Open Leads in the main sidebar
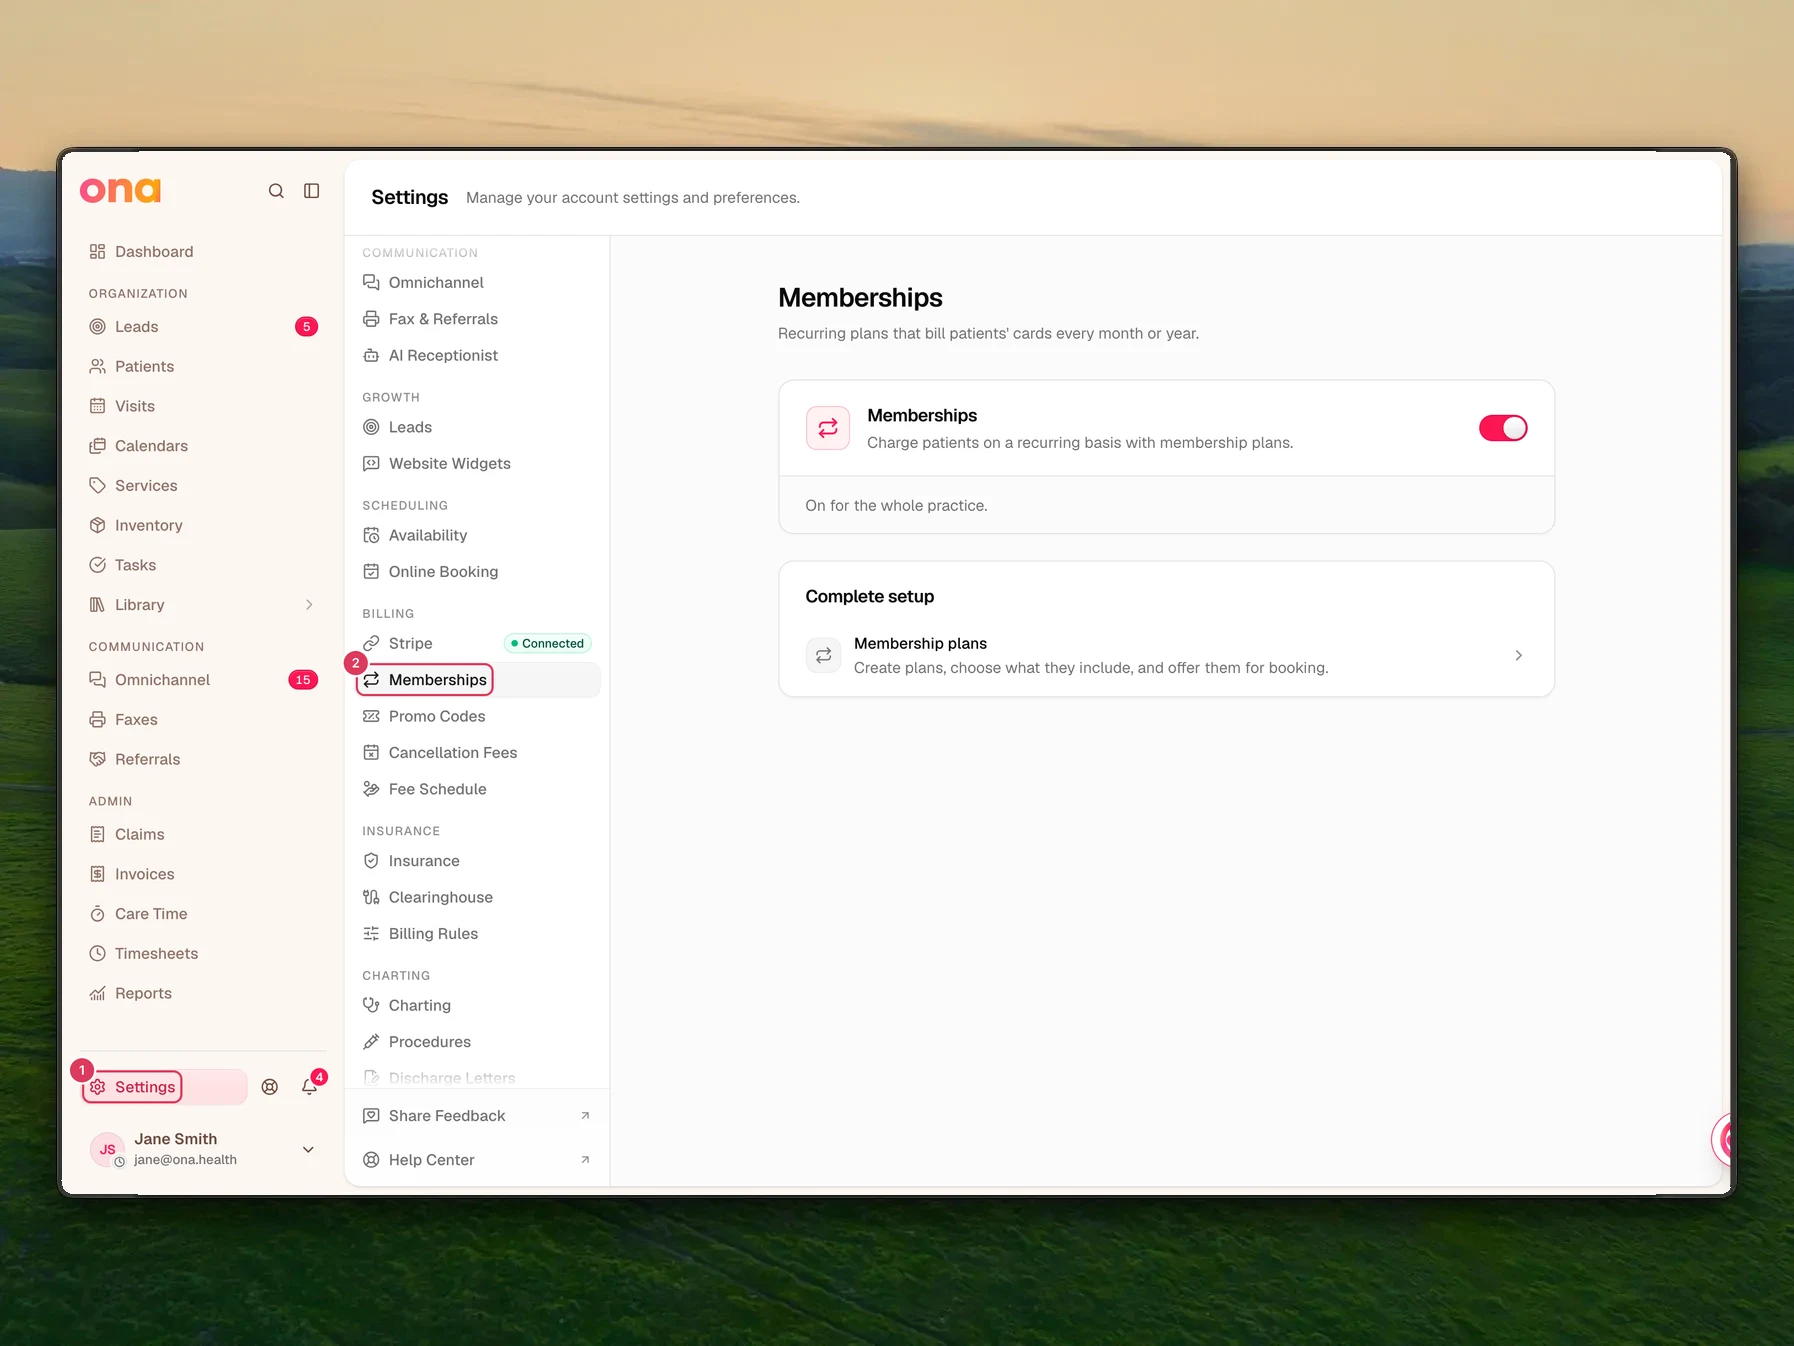This screenshot has height=1346, width=1794. (204, 327)
